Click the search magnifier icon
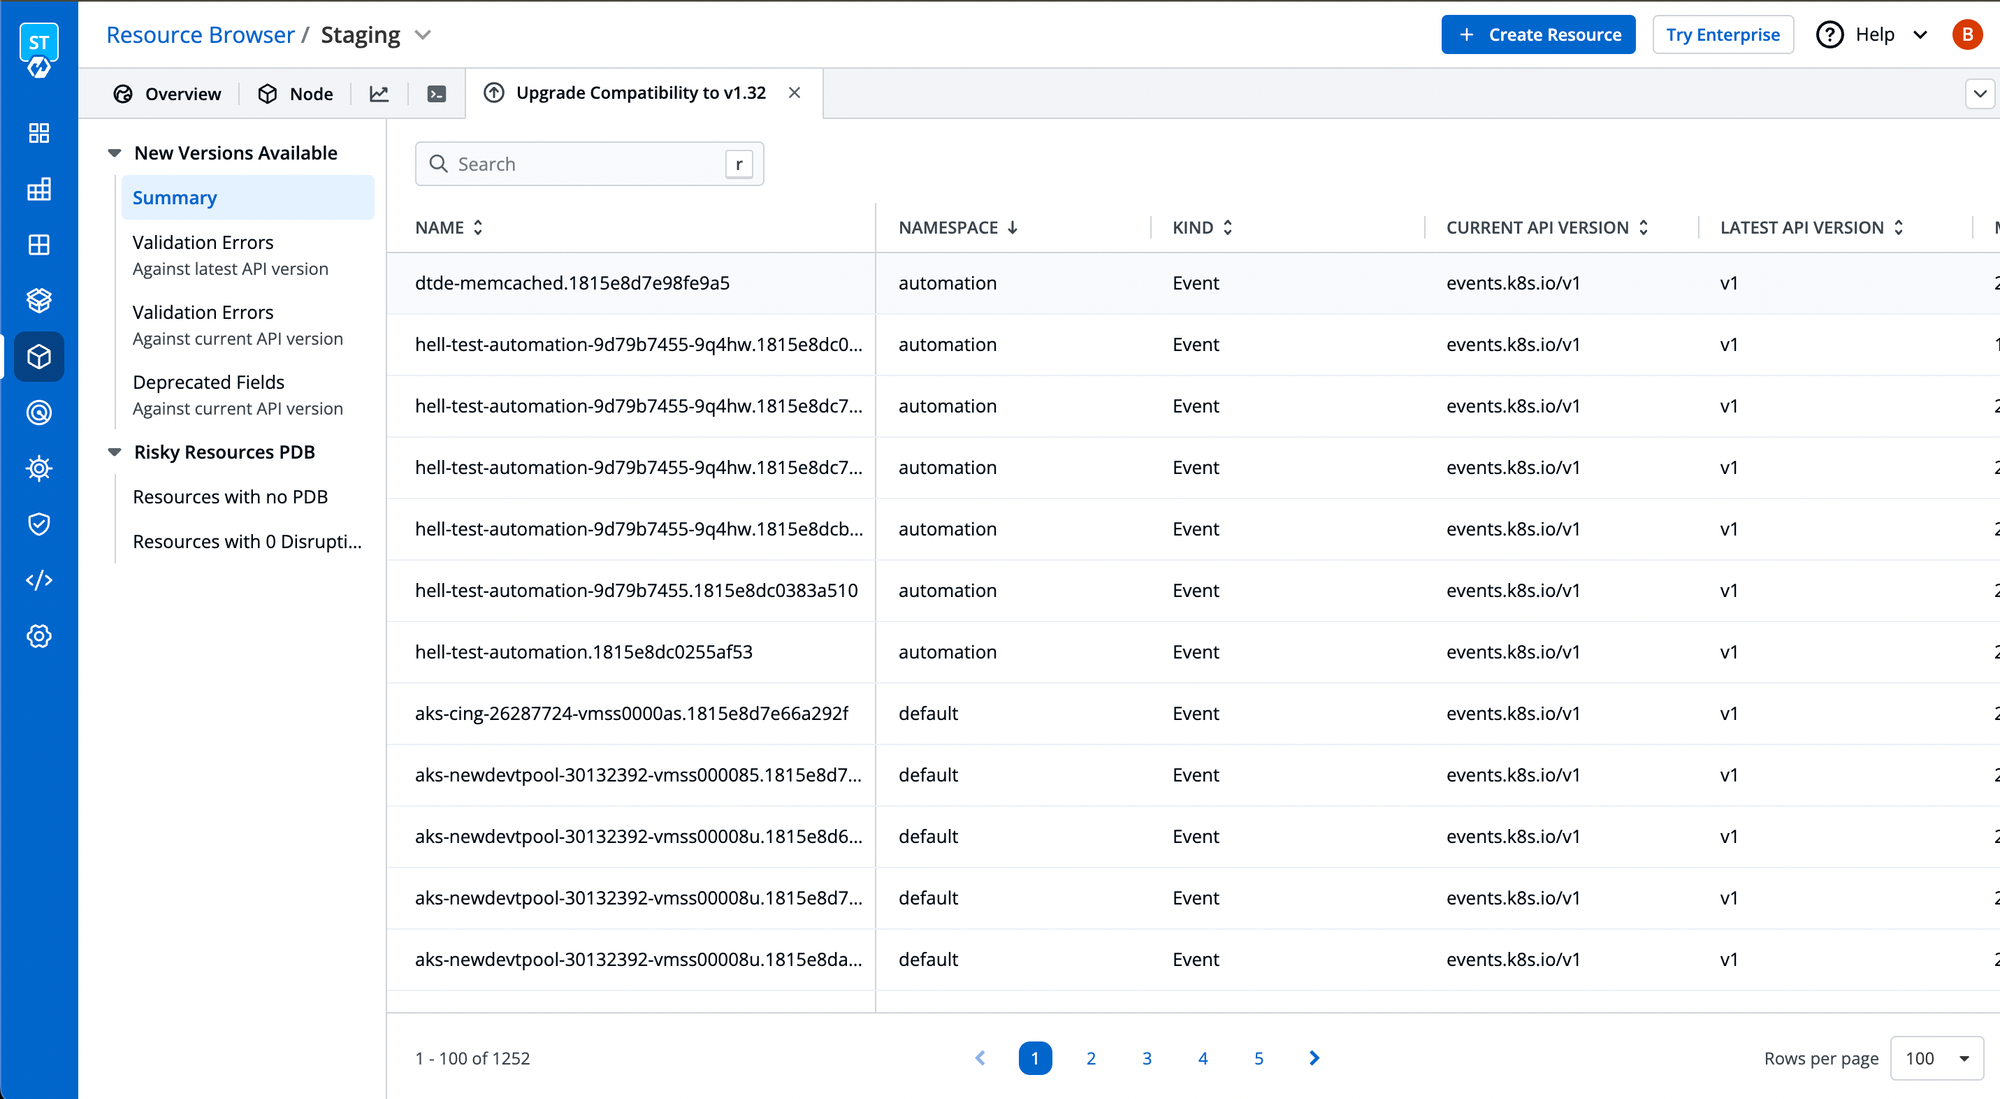Image resolution: width=2000 pixels, height=1099 pixels. coord(438,164)
